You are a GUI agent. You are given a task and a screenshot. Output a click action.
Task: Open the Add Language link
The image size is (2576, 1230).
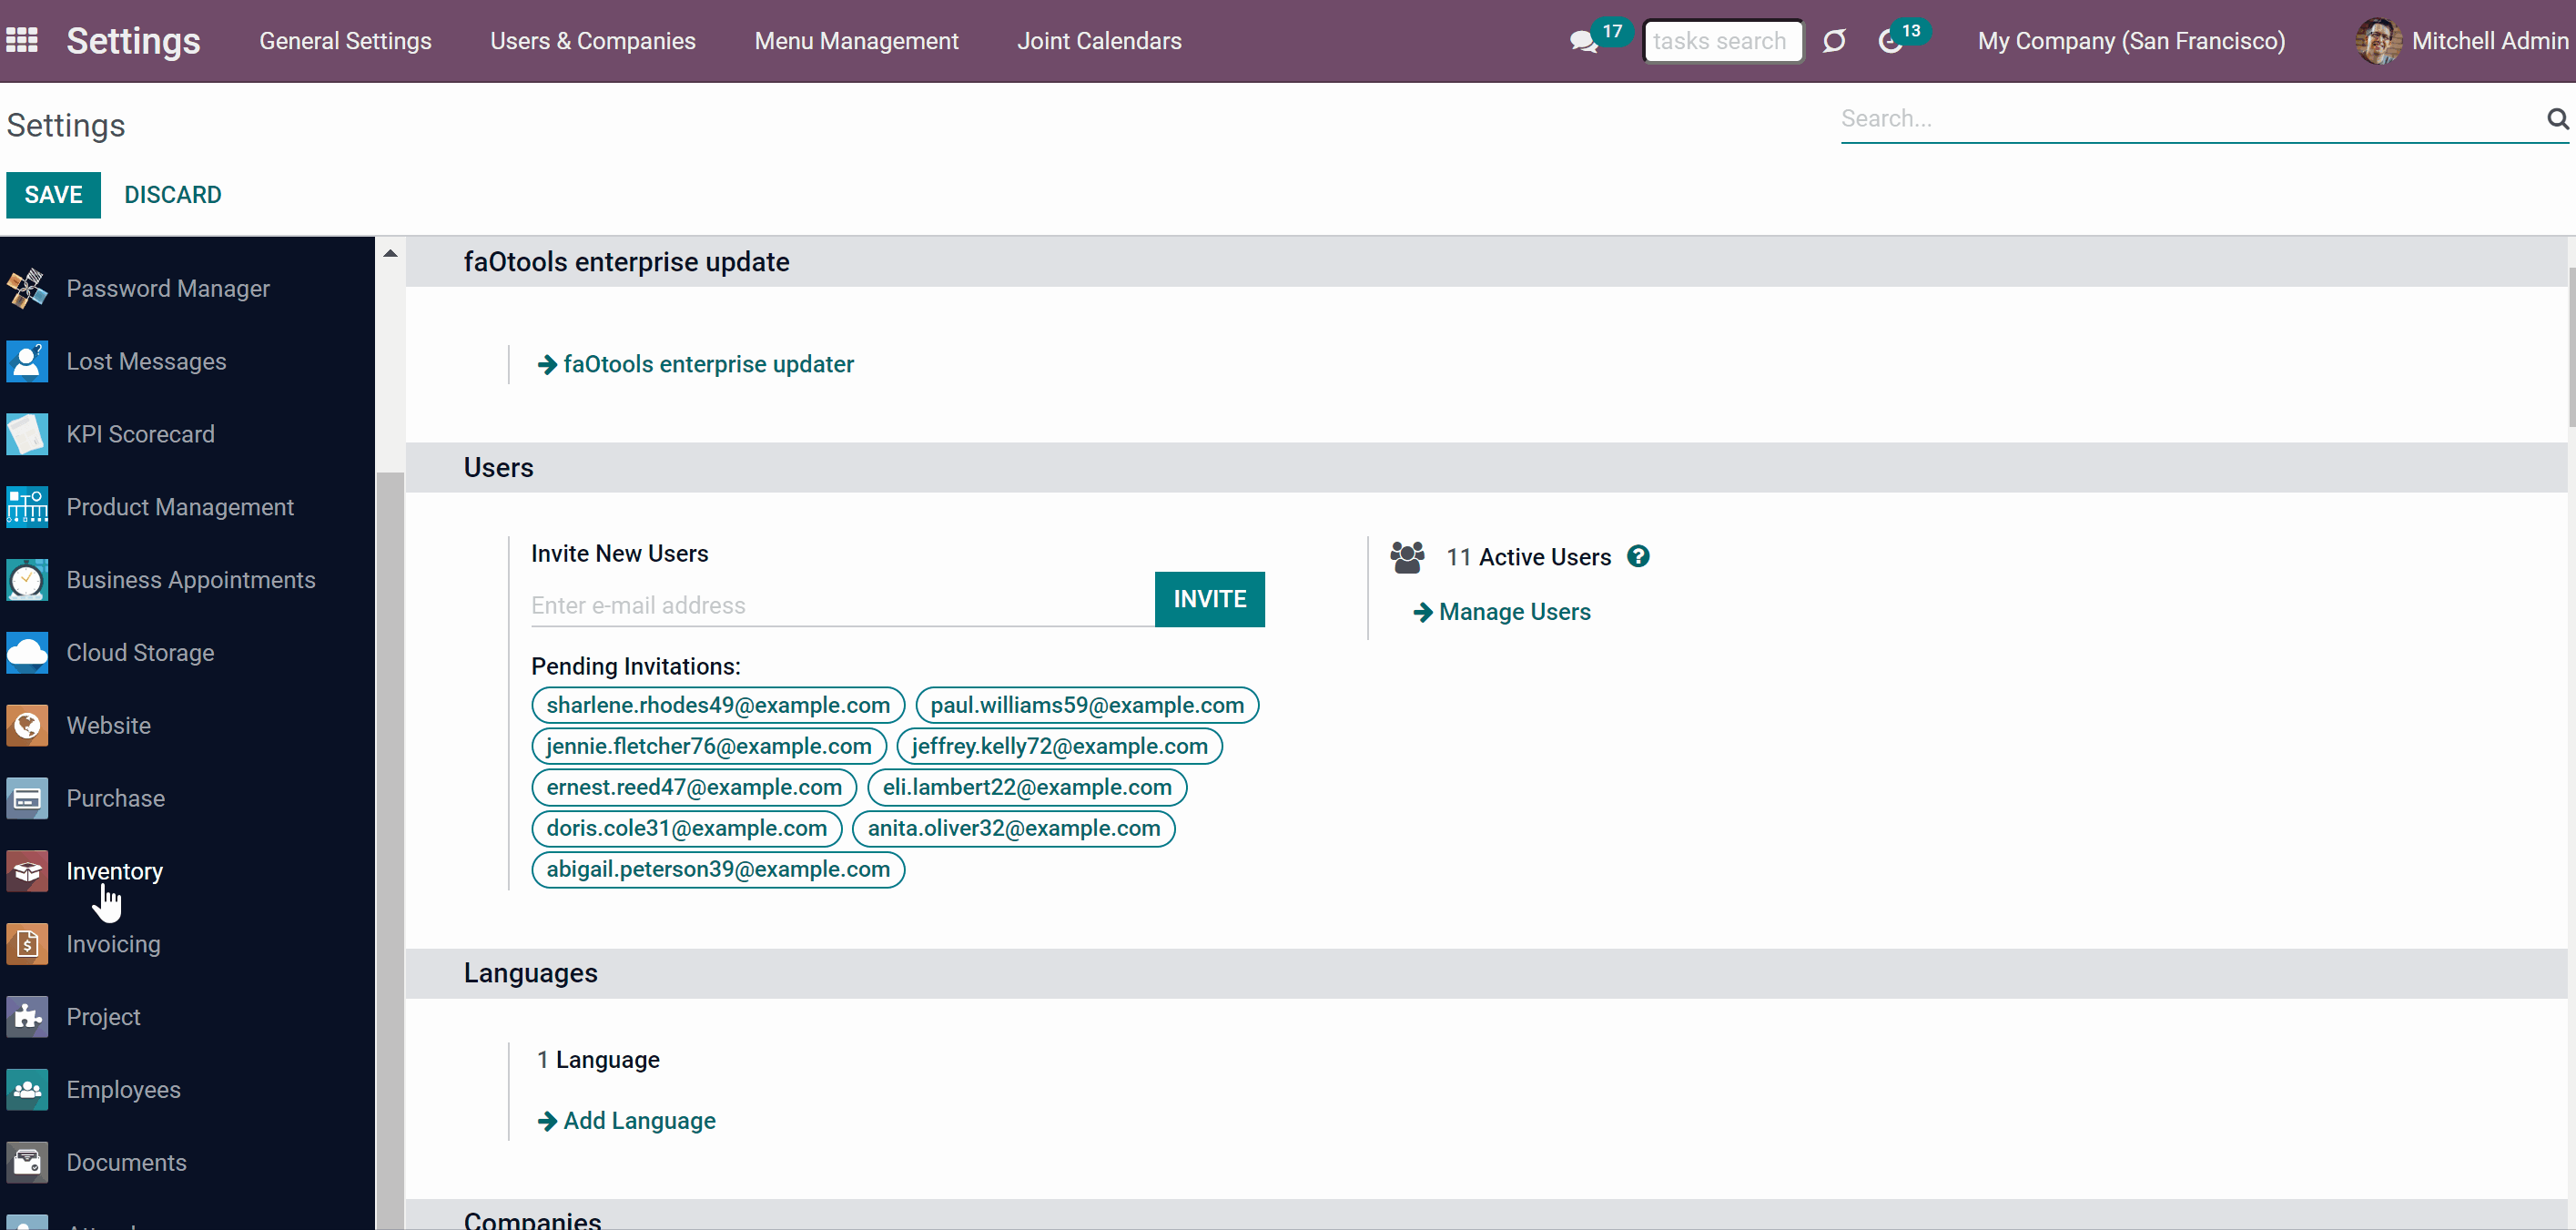626,1121
